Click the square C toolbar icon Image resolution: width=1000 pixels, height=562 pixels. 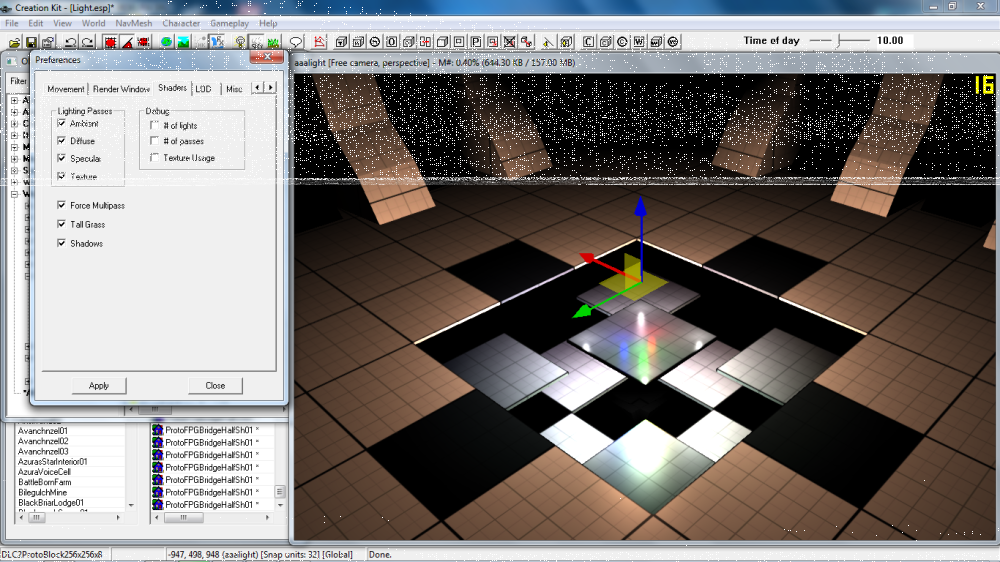(588, 42)
